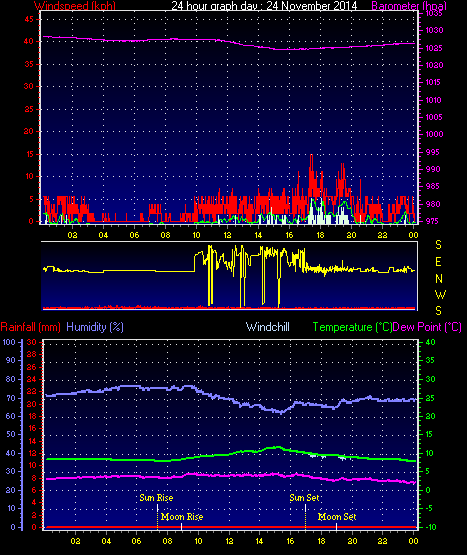Click the 'Sun Set' marker label
This screenshot has width=467, height=555.
(304, 498)
